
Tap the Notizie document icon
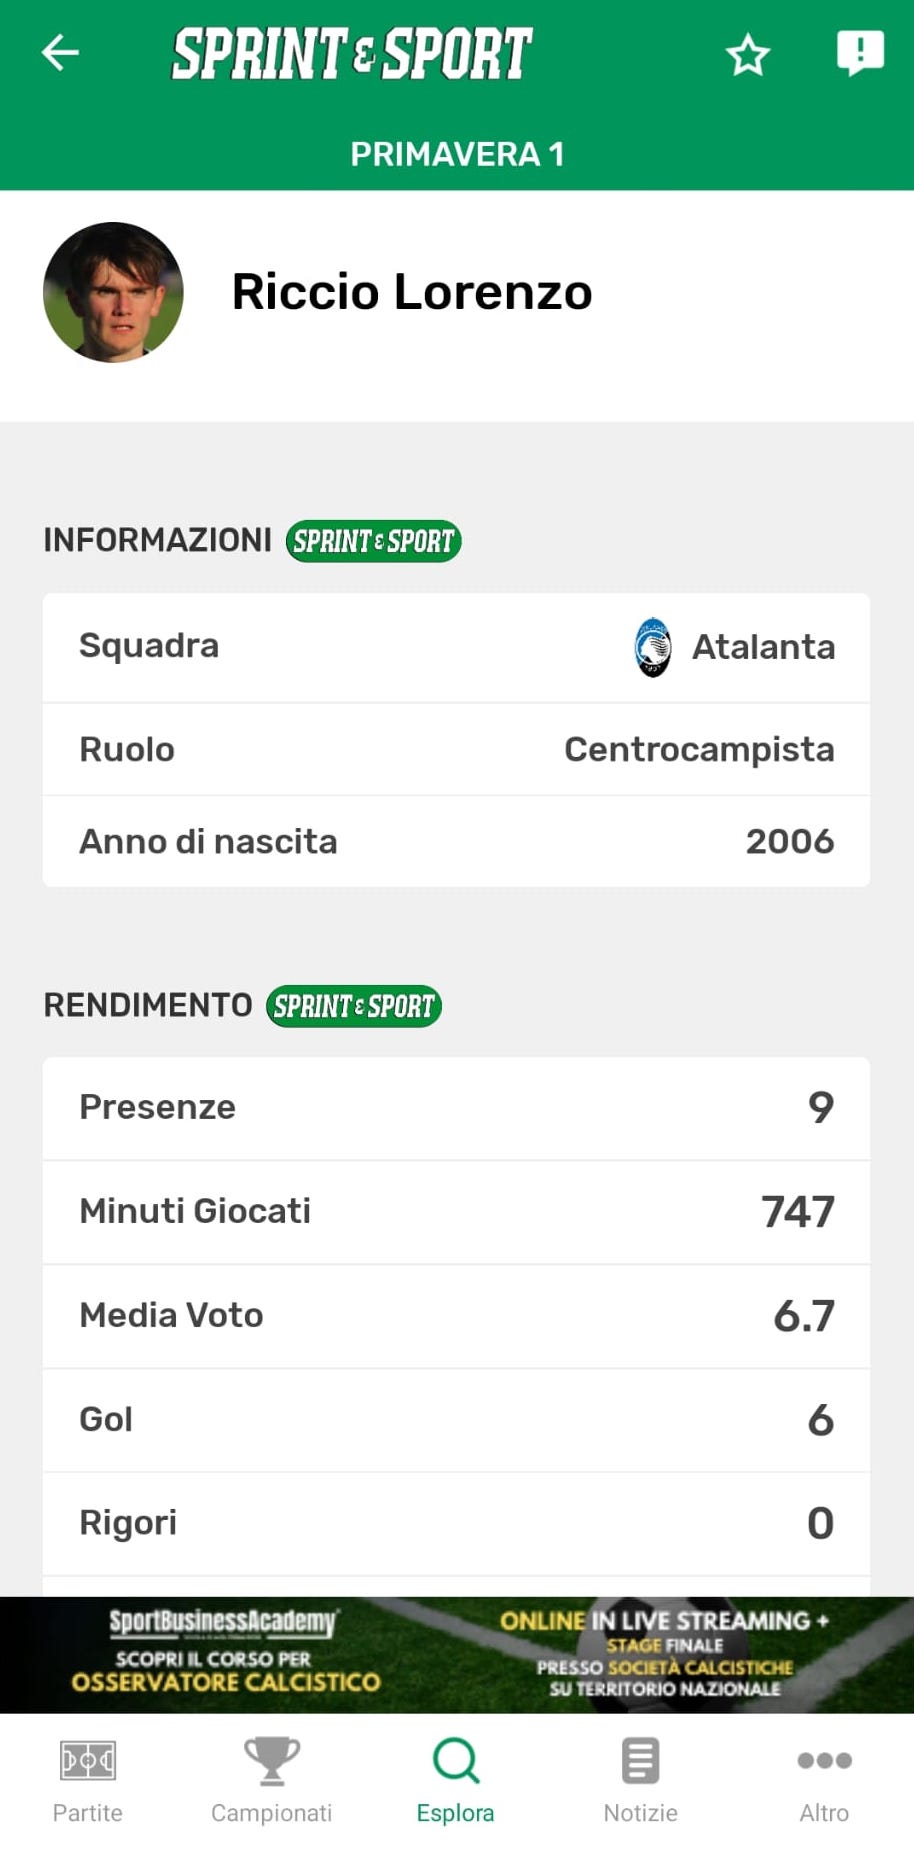[640, 1762]
